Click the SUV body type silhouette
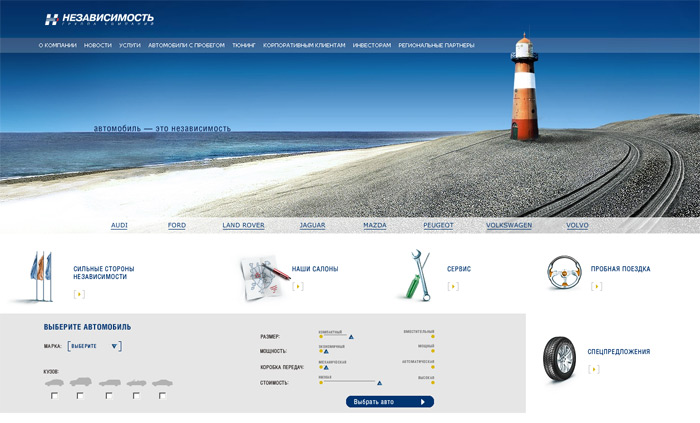Viewport: 700px width, 423px height. pos(81,382)
